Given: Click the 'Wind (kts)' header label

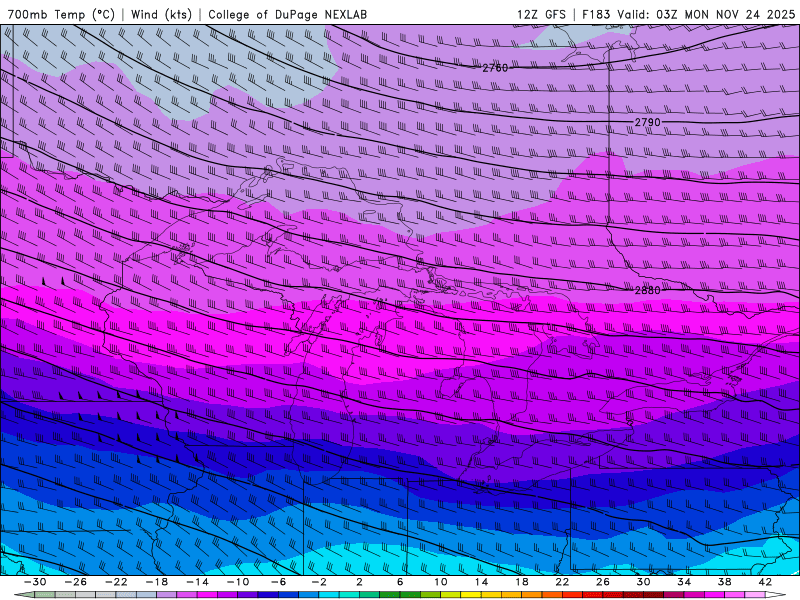Looking at the screenshot, I should tap(161, 14).
